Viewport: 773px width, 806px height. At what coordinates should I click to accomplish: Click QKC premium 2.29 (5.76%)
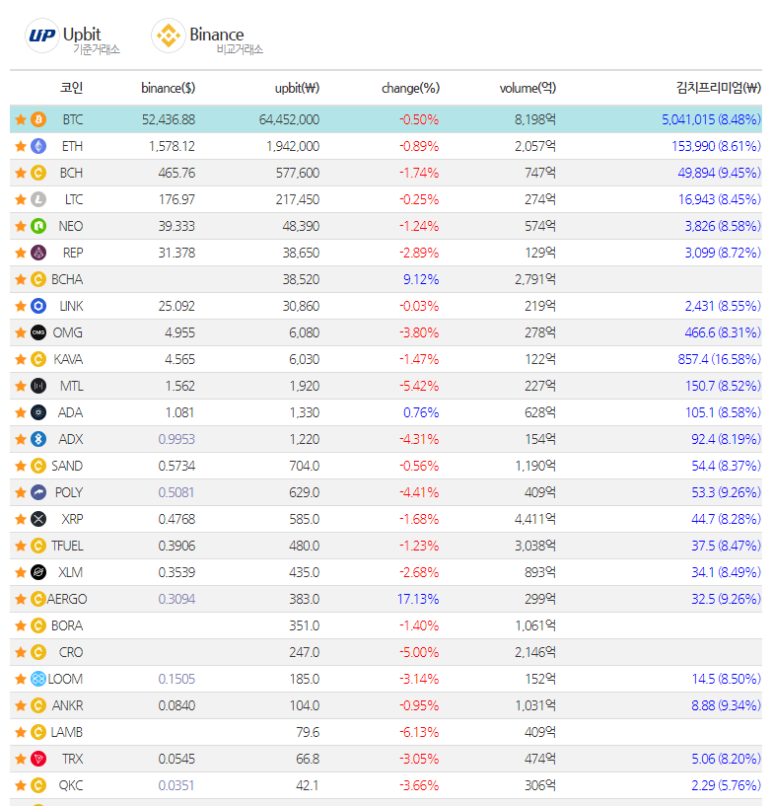tap(726, 785)
